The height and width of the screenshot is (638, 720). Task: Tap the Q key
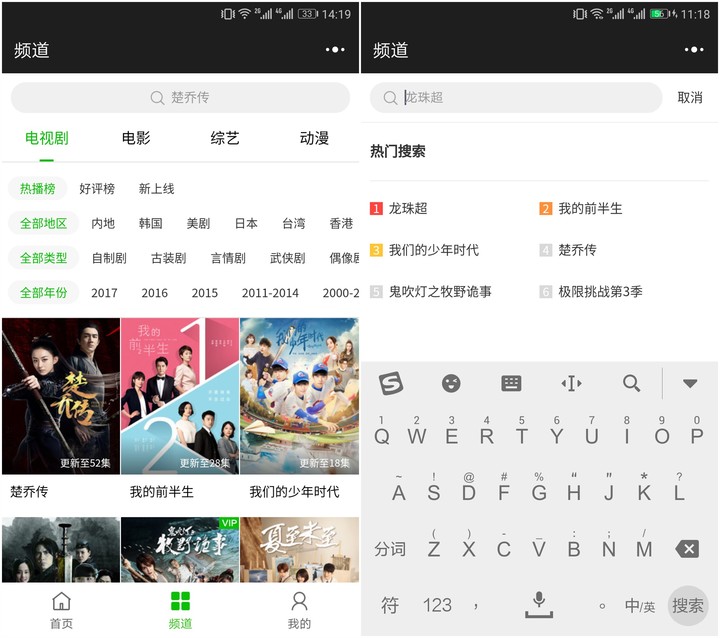tap(382, 432)
